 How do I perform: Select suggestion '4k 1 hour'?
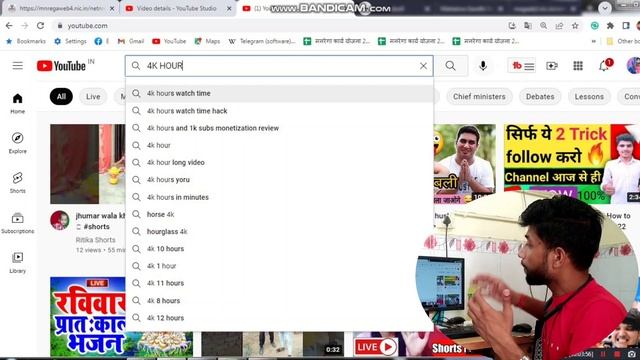[x=280, y=266]
